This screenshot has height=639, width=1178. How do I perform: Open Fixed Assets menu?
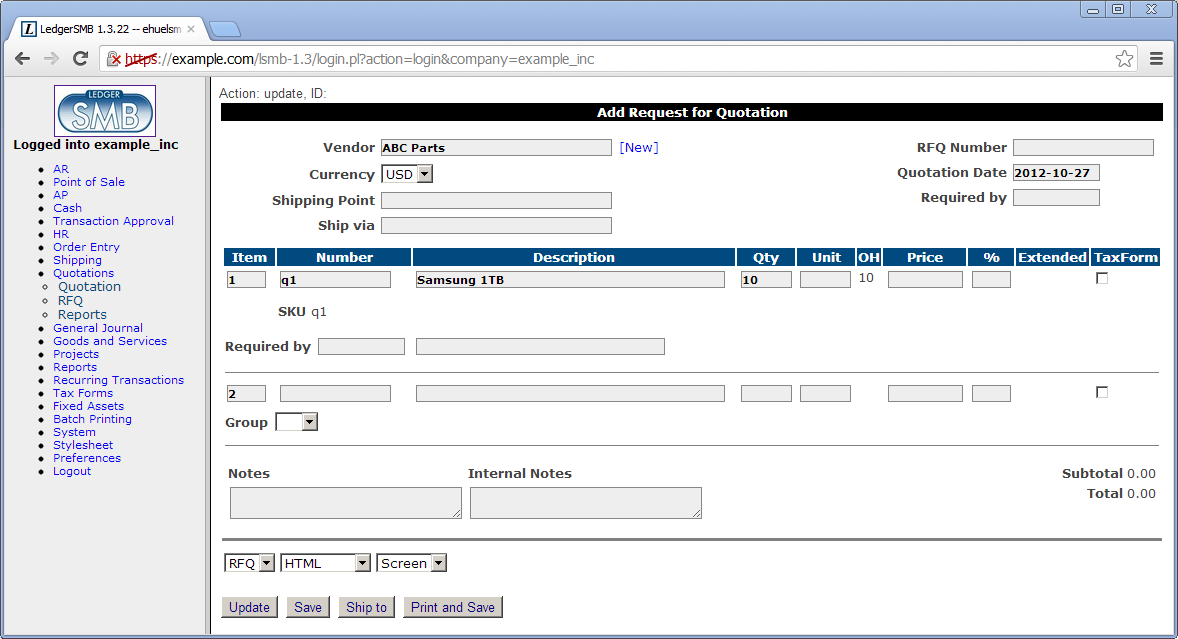point(88,406)
